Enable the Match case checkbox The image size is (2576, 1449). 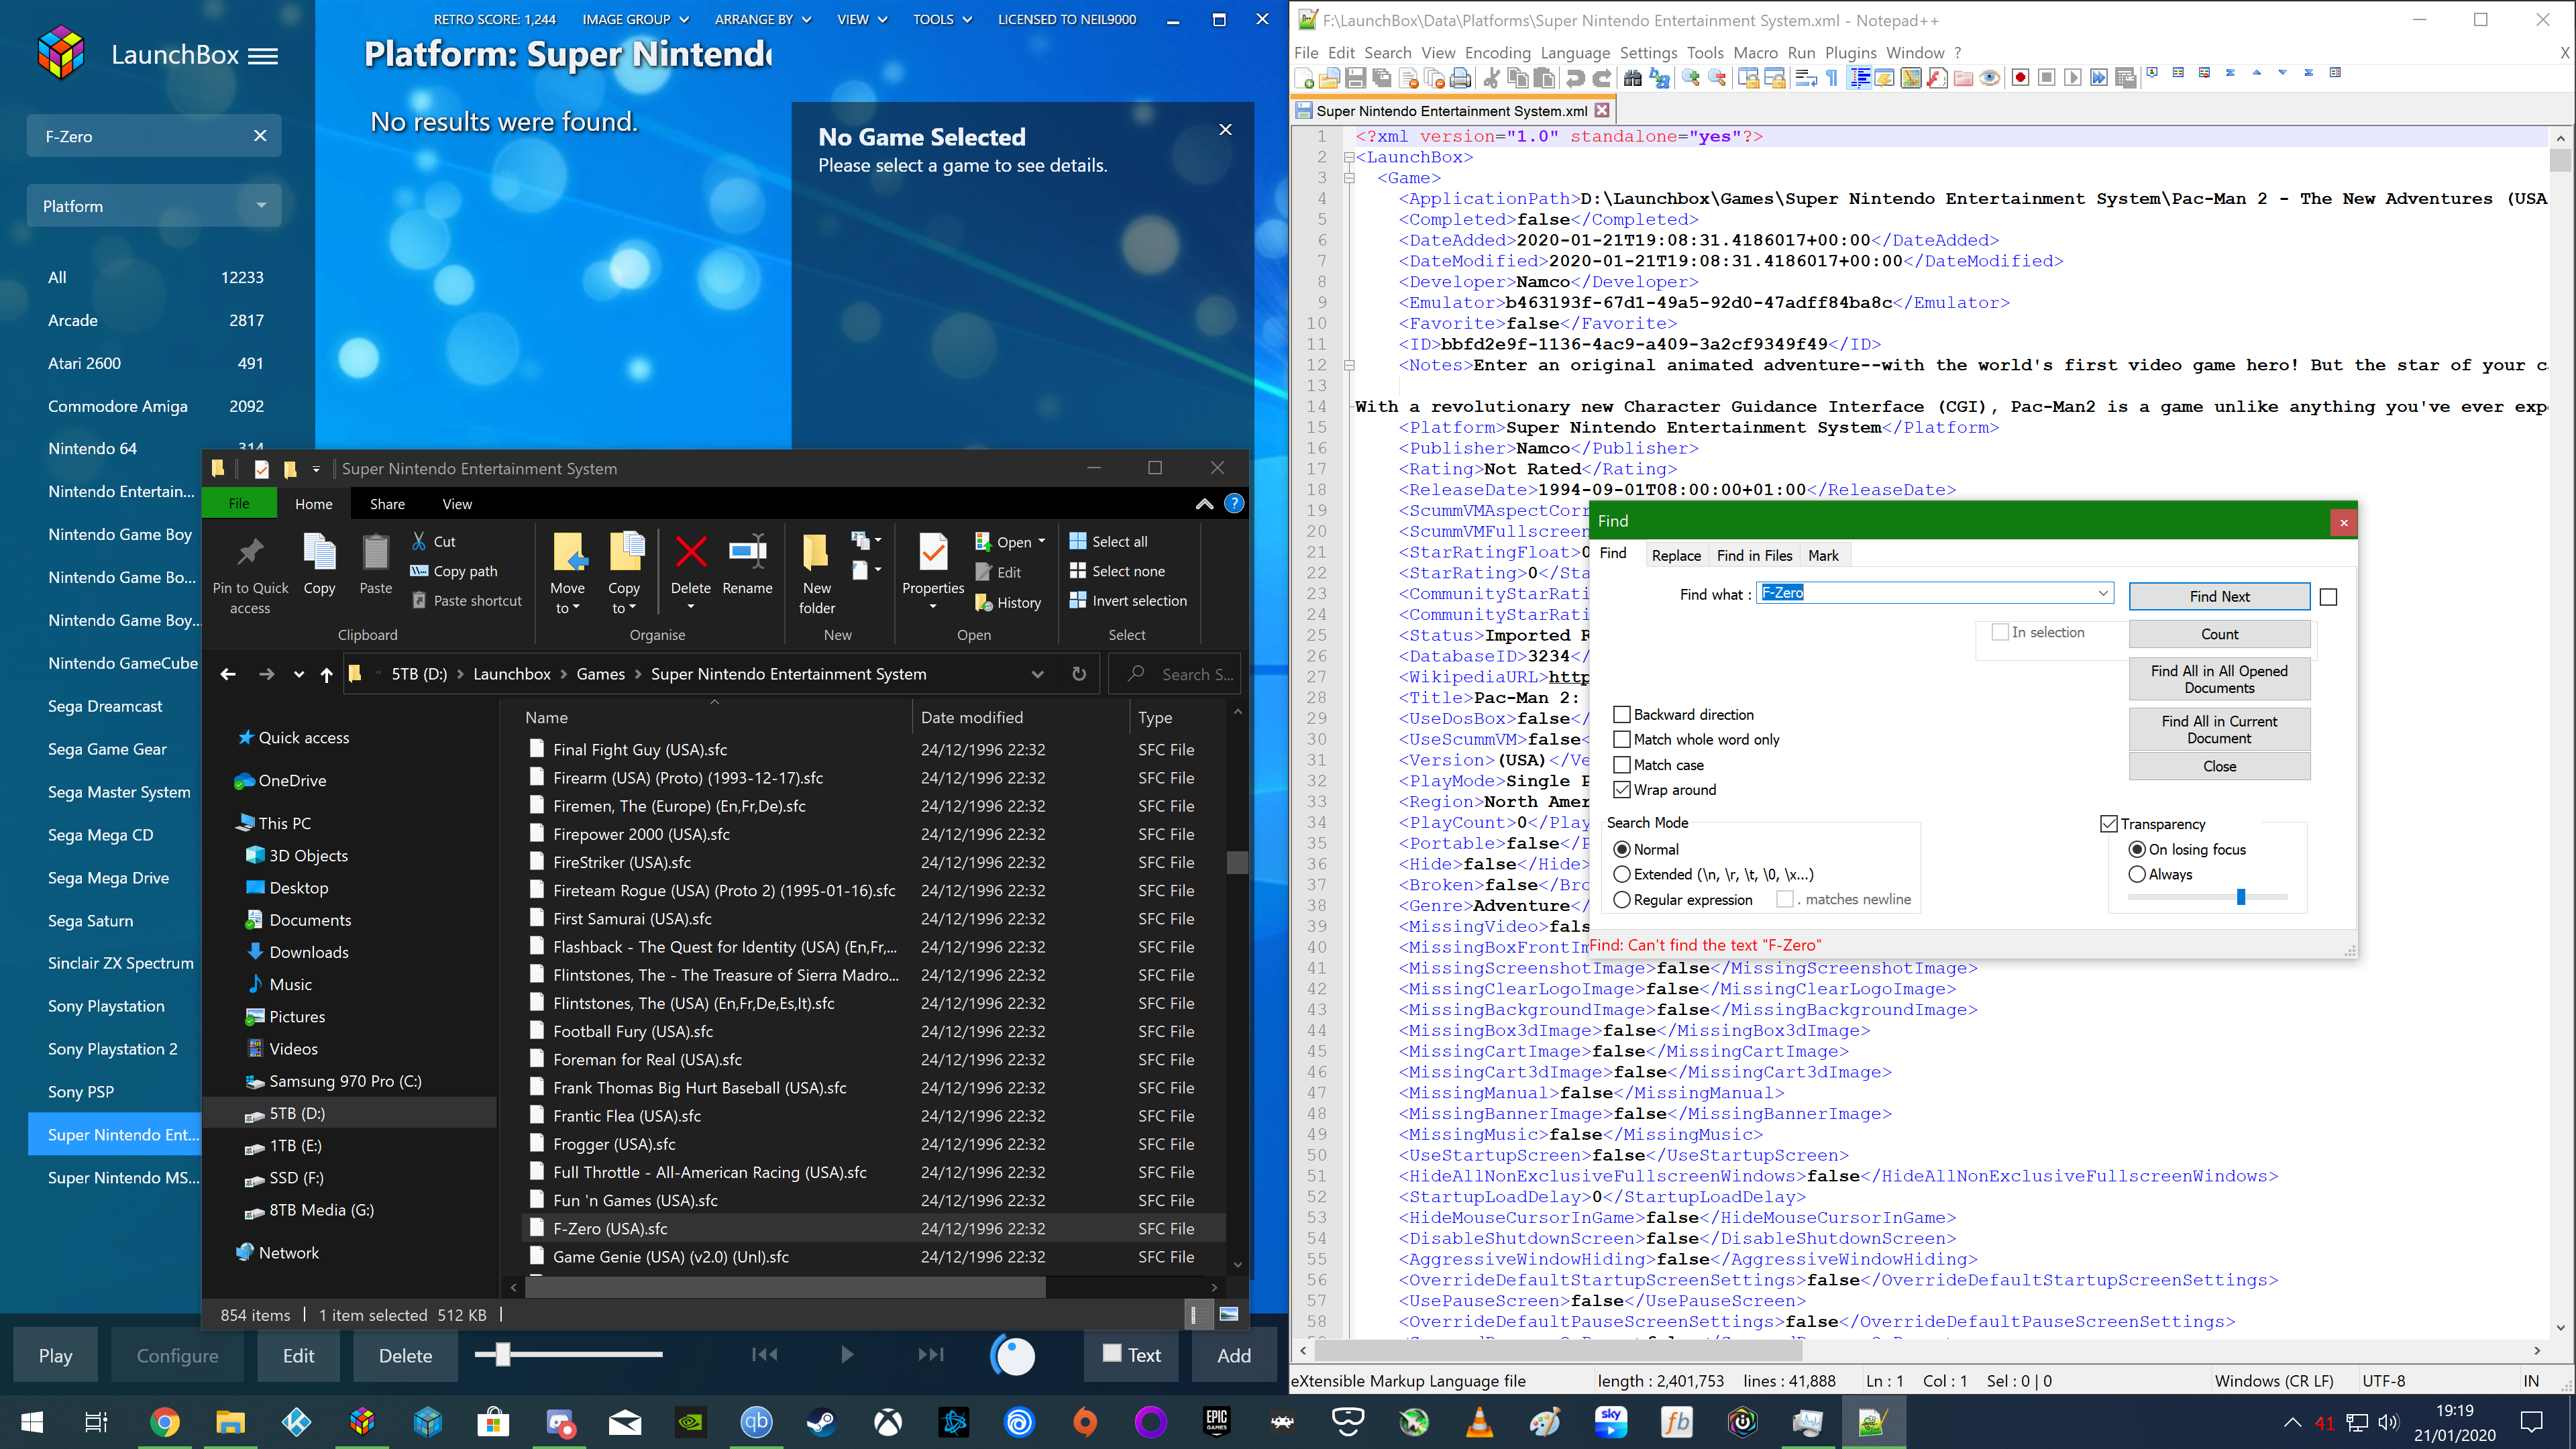(x=1622, y=765)
